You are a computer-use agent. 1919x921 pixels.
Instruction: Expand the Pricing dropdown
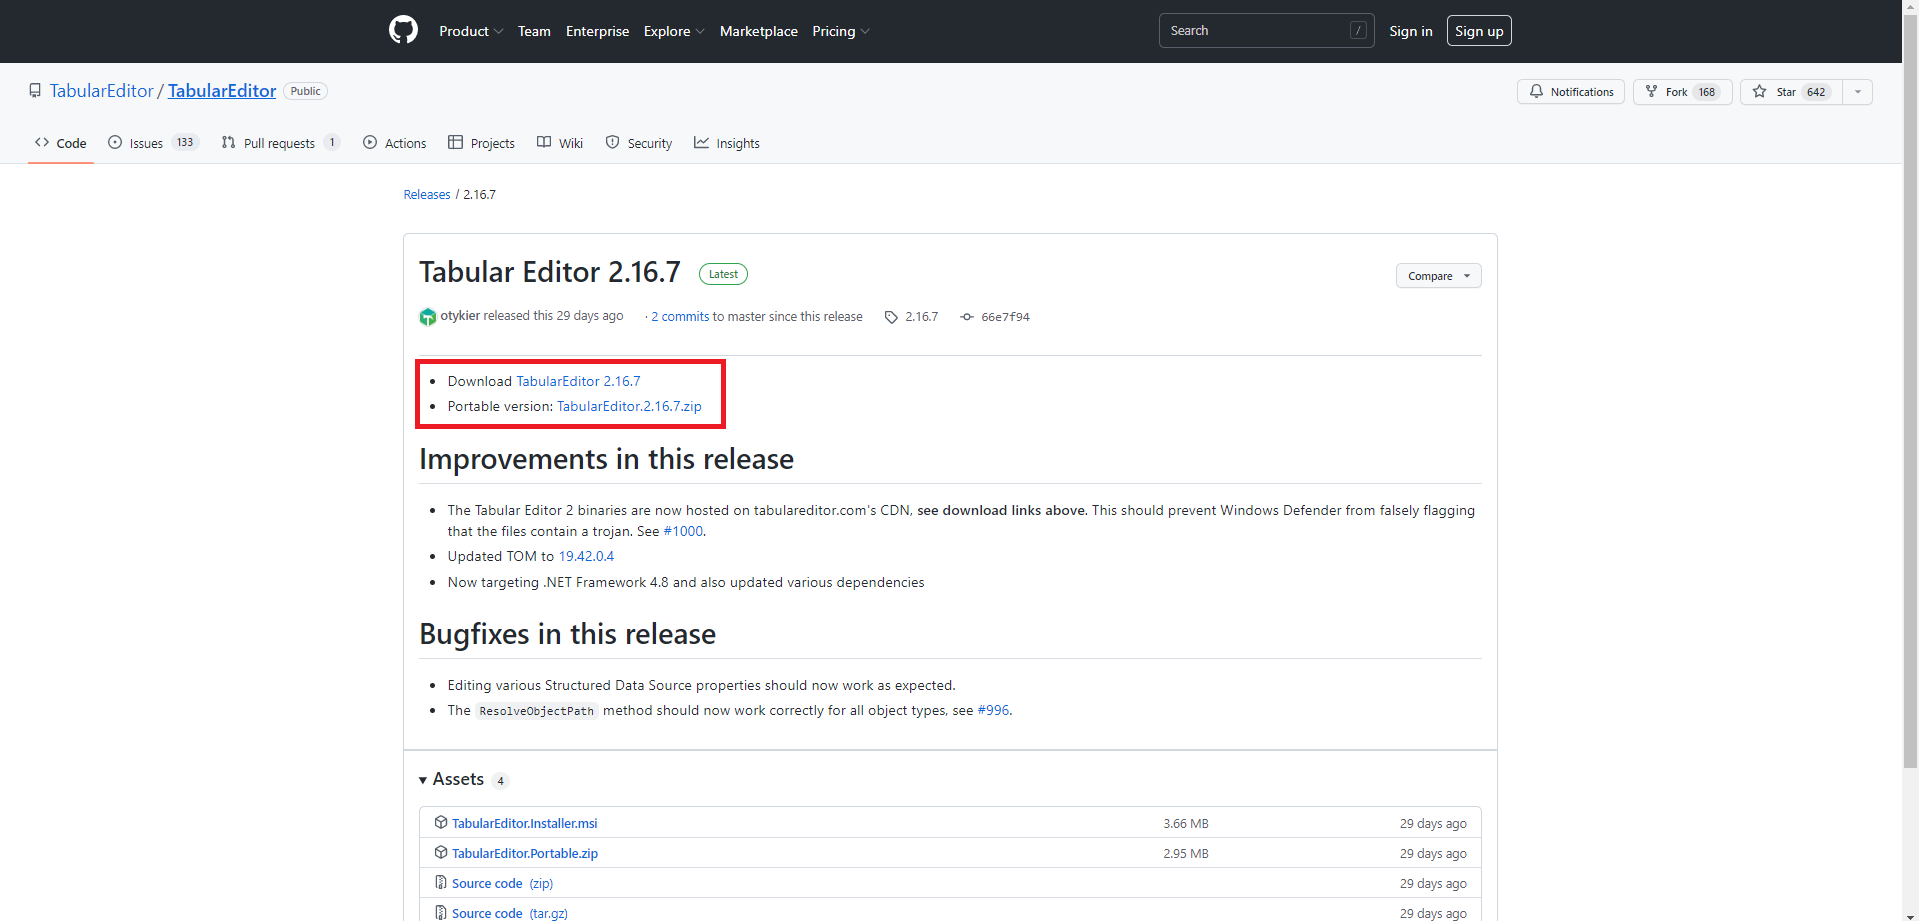pos(841,31)
